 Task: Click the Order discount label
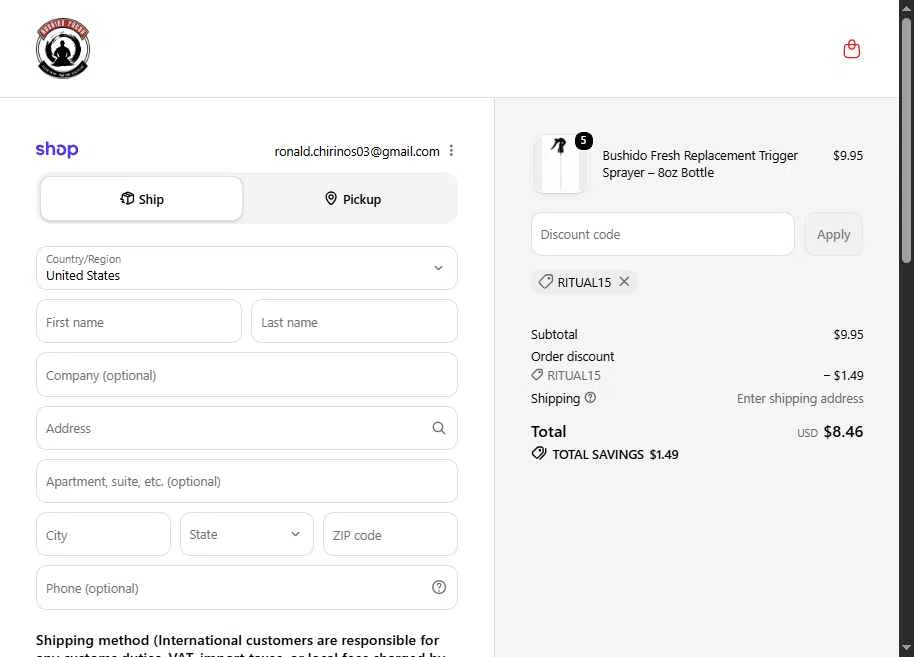click(572, 356)
